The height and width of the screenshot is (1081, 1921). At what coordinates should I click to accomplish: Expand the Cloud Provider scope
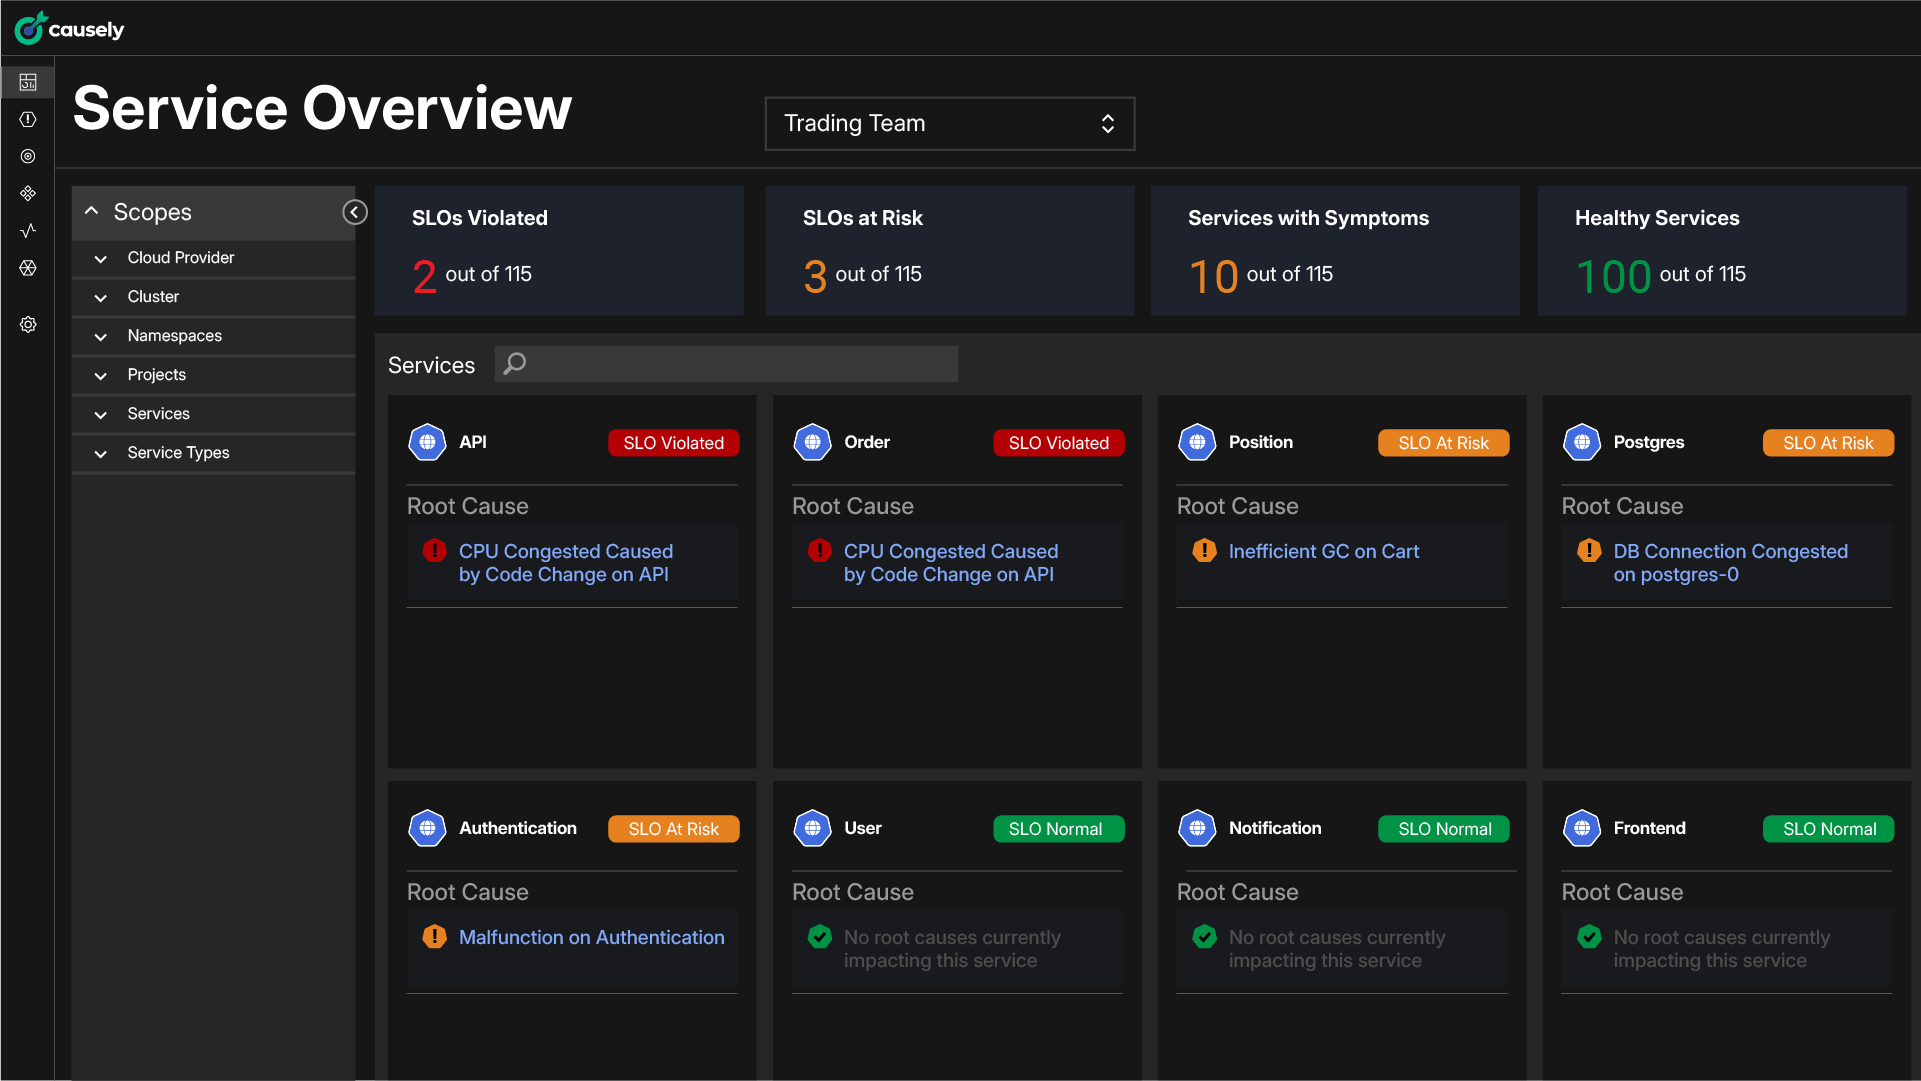point(180,258)
